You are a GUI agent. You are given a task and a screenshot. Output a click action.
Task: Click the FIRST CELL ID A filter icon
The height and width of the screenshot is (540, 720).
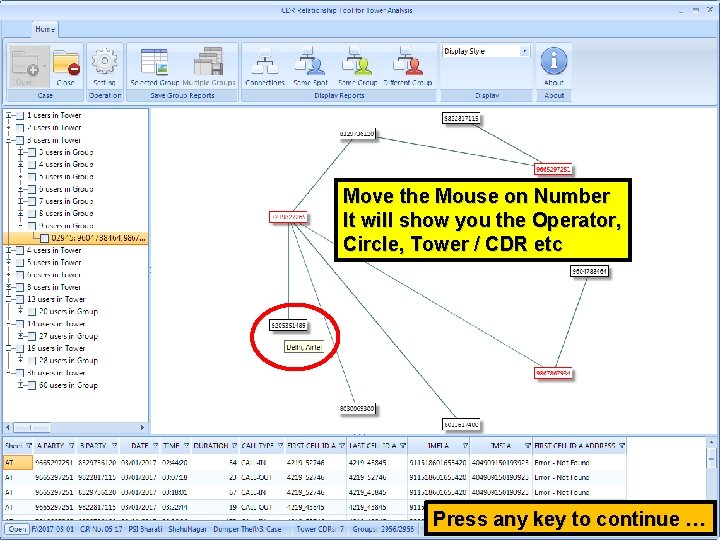pyautogui.click(x=342, y=446)
